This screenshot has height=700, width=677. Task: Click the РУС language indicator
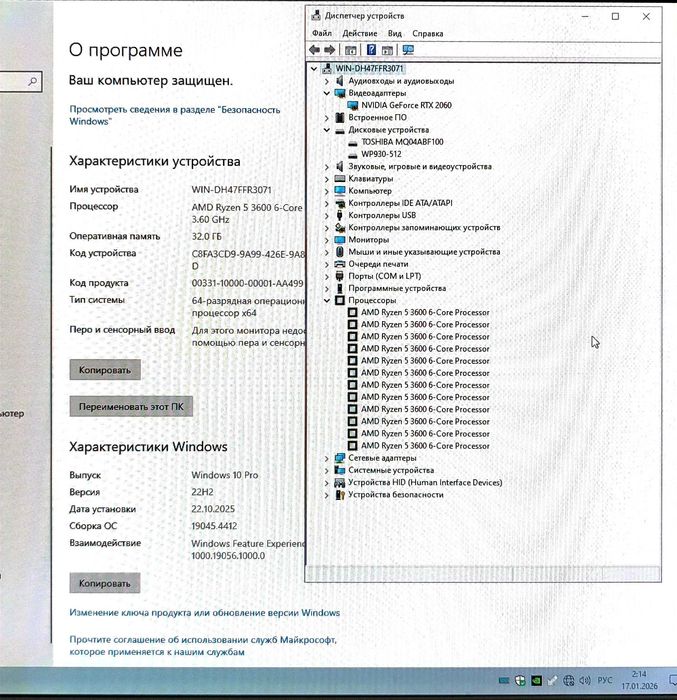point(605,680)
